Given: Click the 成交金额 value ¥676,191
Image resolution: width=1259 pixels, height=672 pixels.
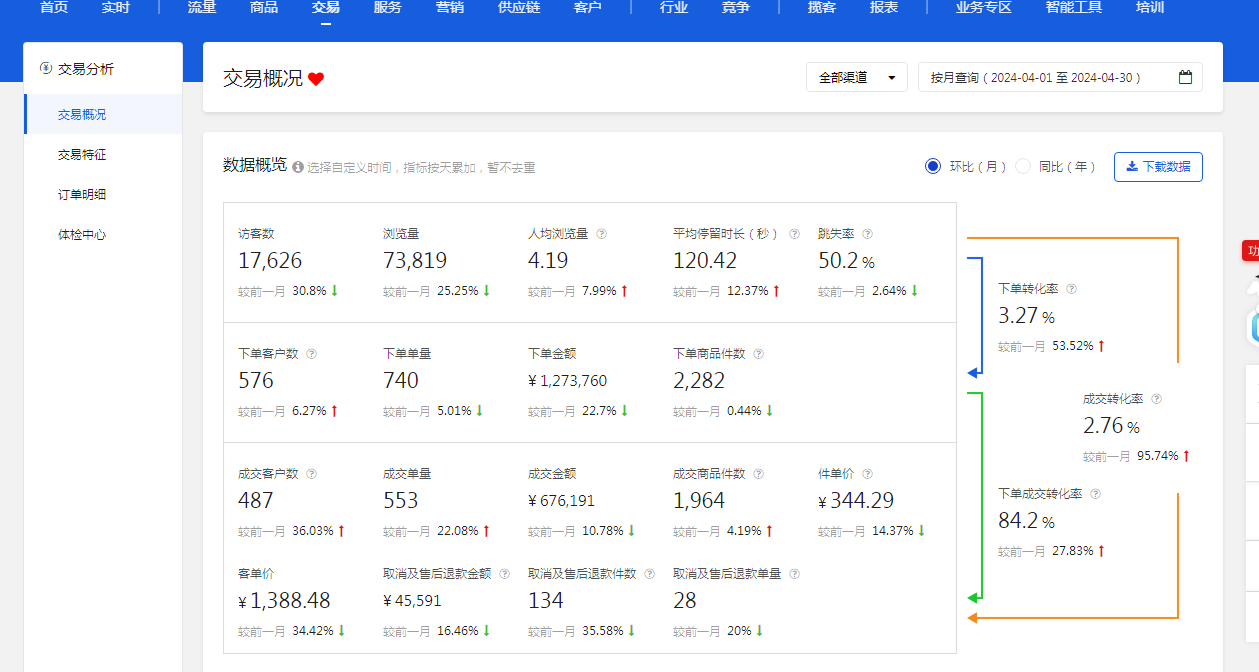Looking at the screenshot, I should (x=562, y=501).
